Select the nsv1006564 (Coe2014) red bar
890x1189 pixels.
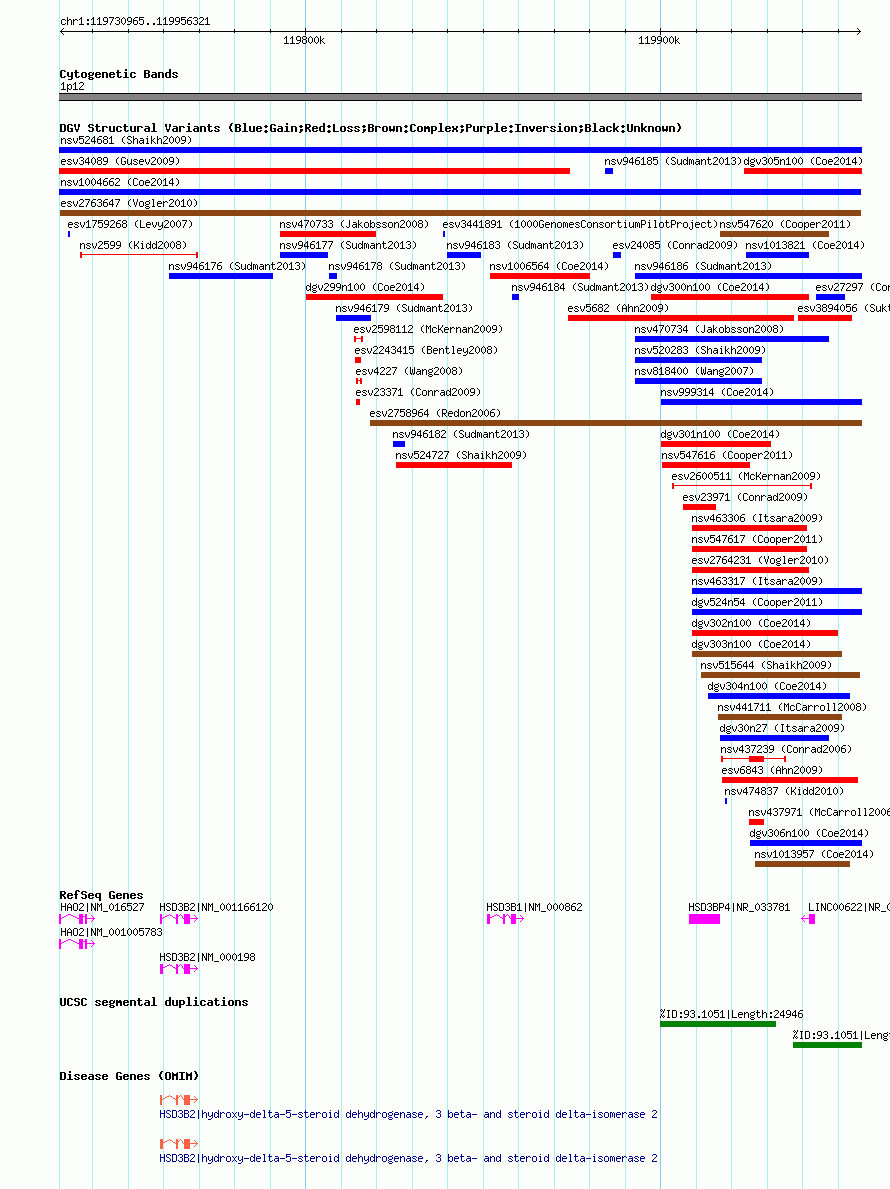[x=540, y=276]
